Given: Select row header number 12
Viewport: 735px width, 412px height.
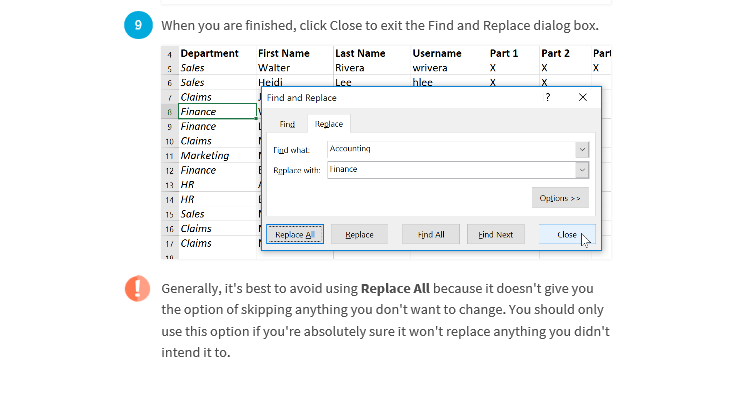Looking at the screenshot, I should coord(170,171).
